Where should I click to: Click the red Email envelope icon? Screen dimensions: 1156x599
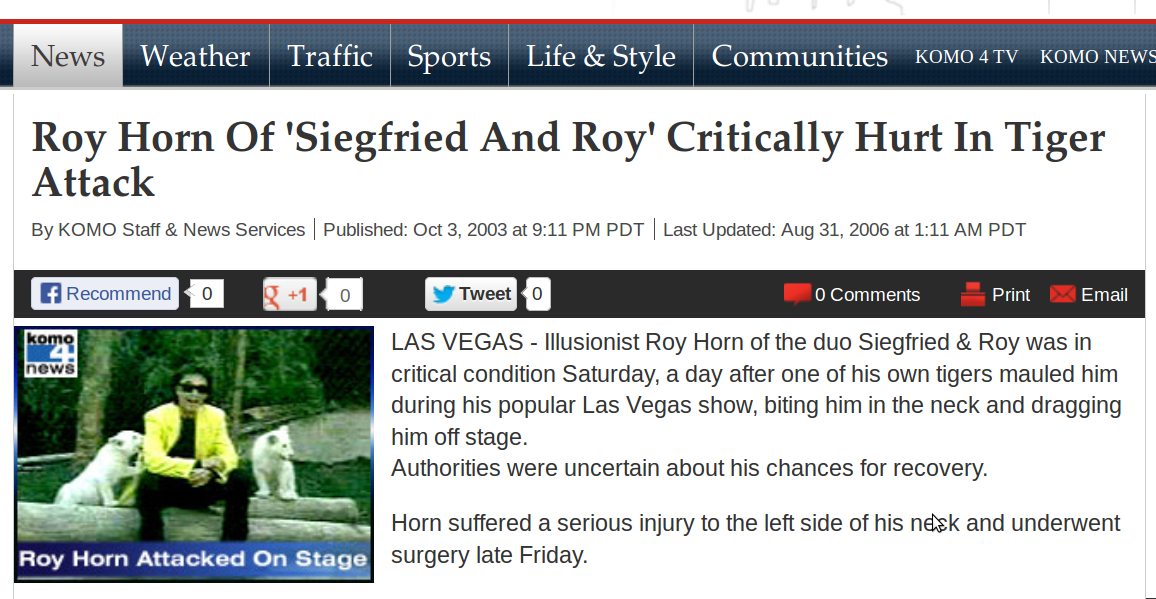[x=1062, y=294]
